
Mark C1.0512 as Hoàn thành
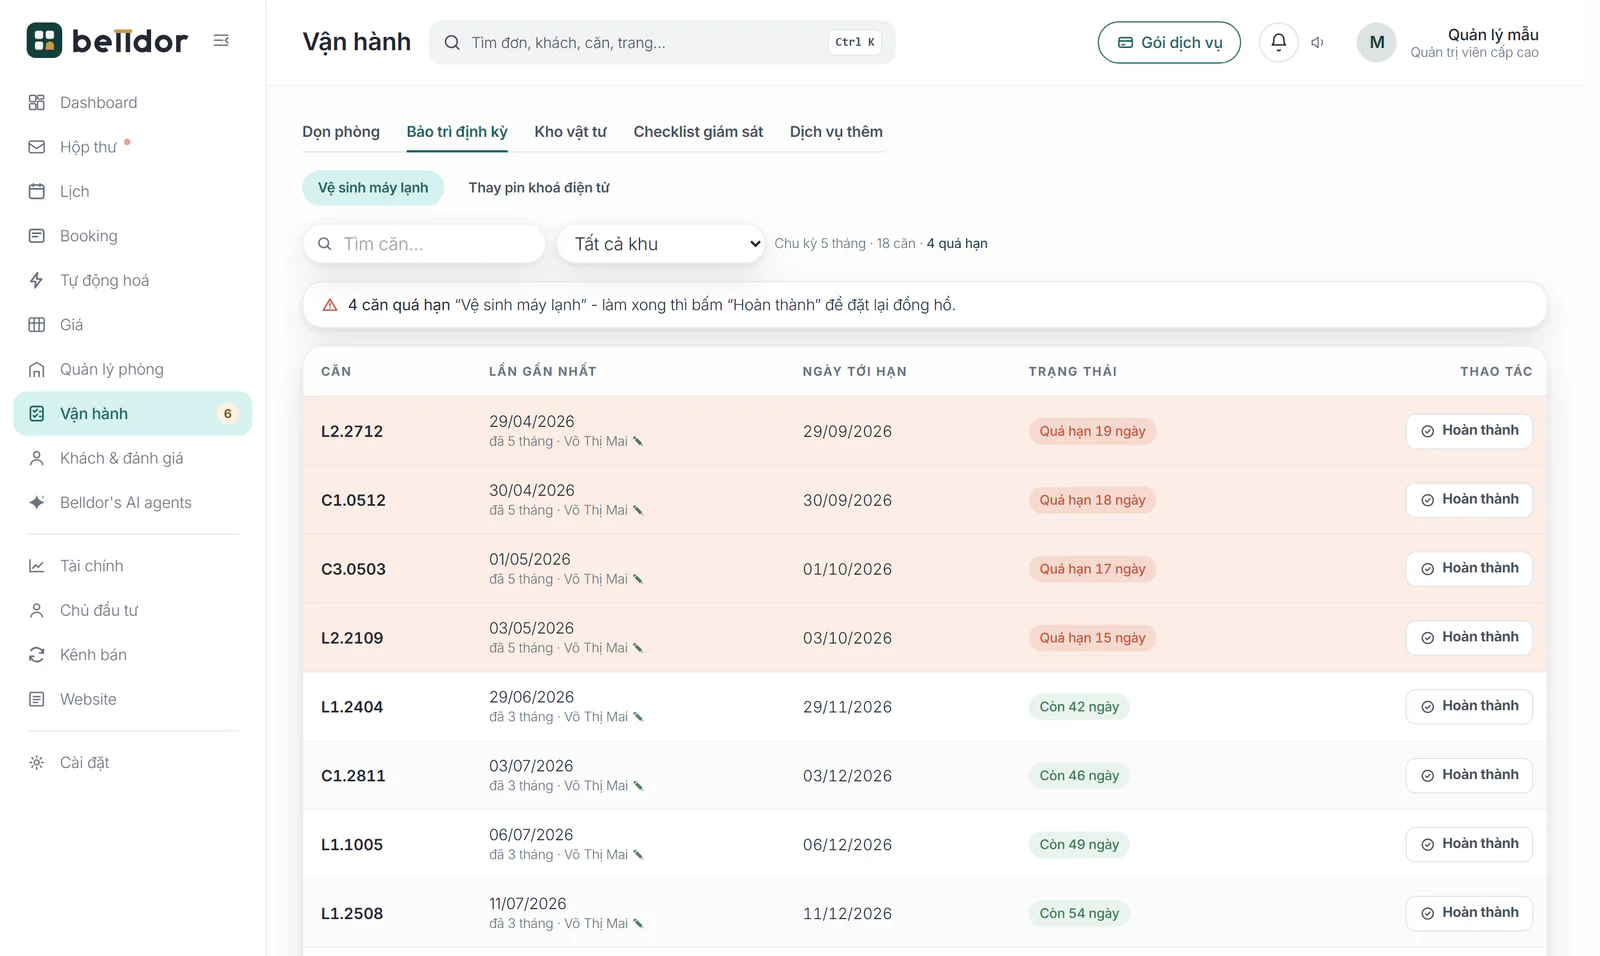(x=1469, y=500)
